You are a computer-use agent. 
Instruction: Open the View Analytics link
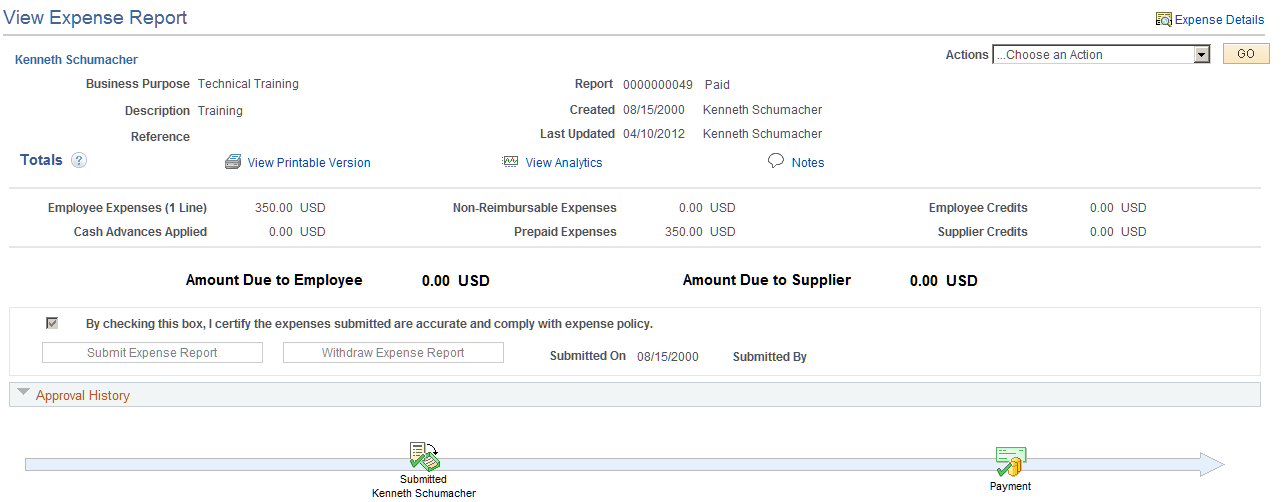[564, 163]
